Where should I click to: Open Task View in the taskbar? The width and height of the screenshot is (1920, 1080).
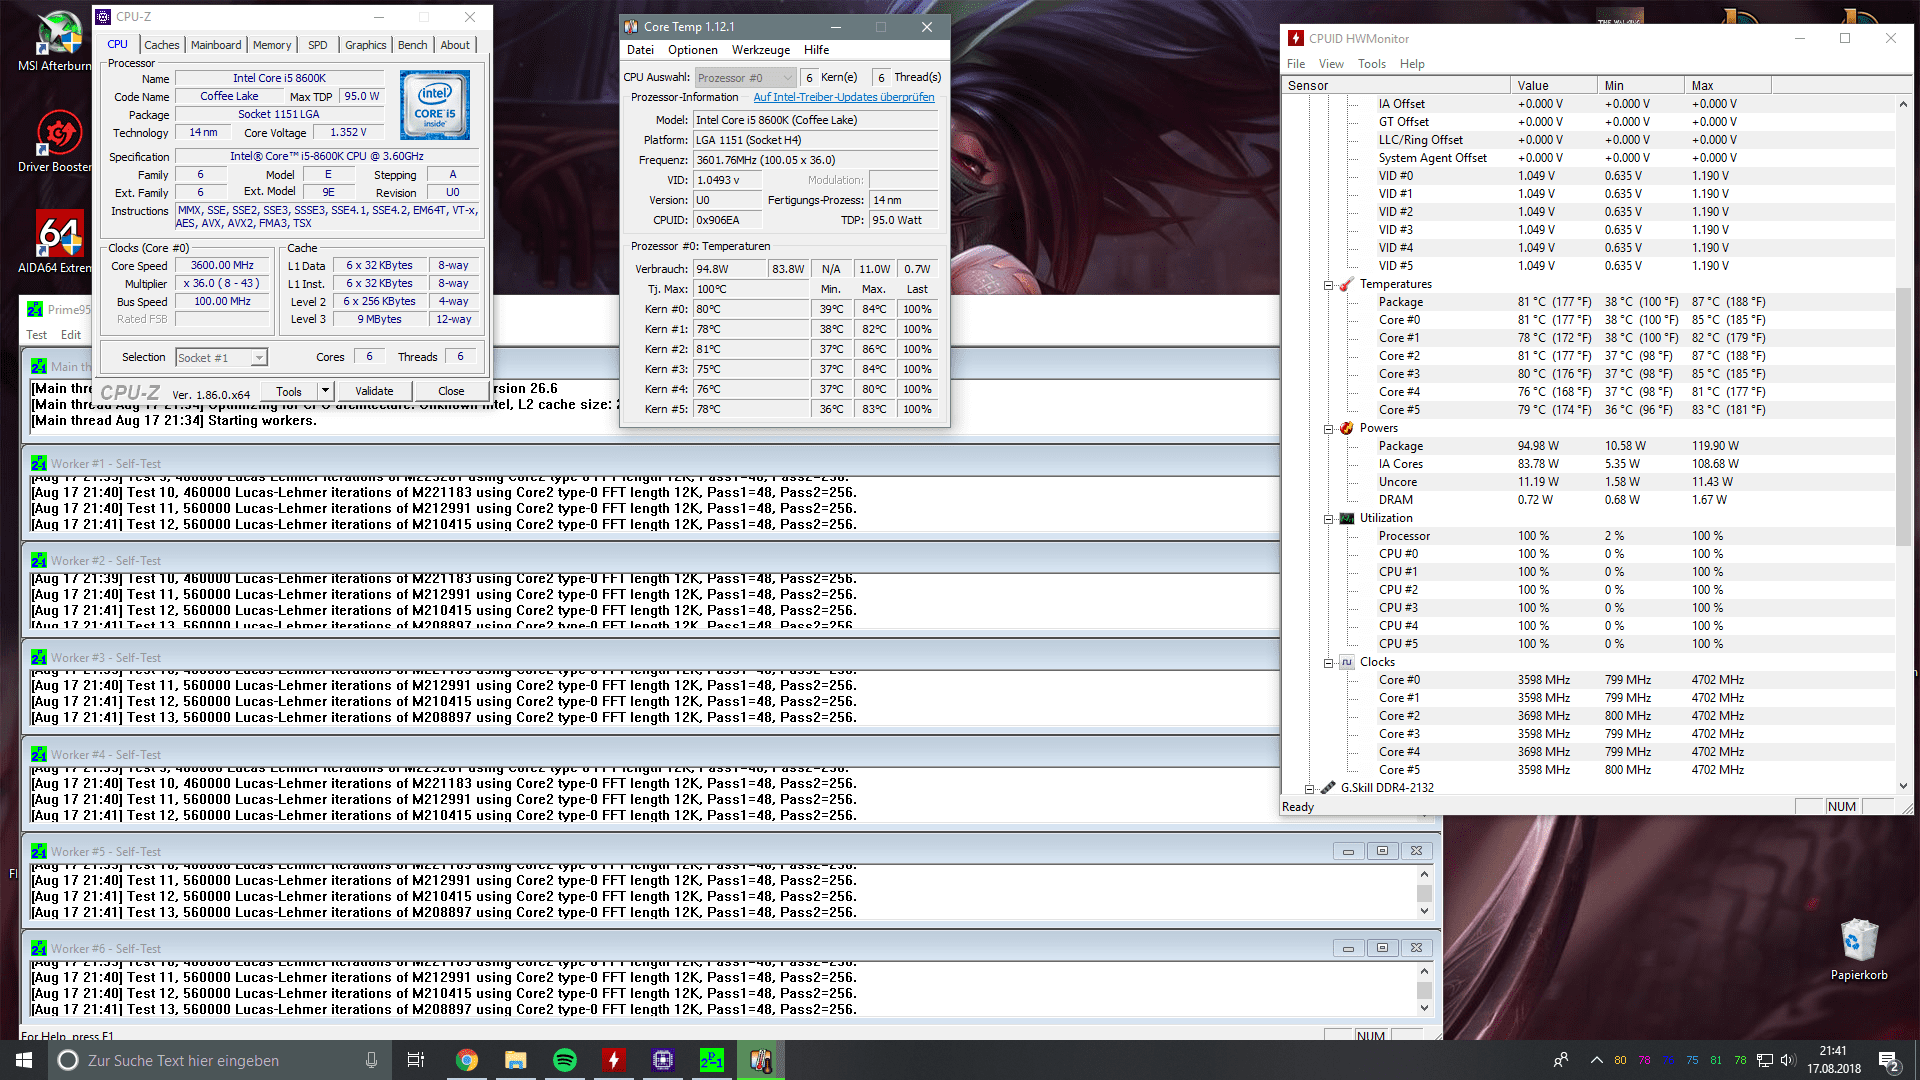click(416, 1060)
